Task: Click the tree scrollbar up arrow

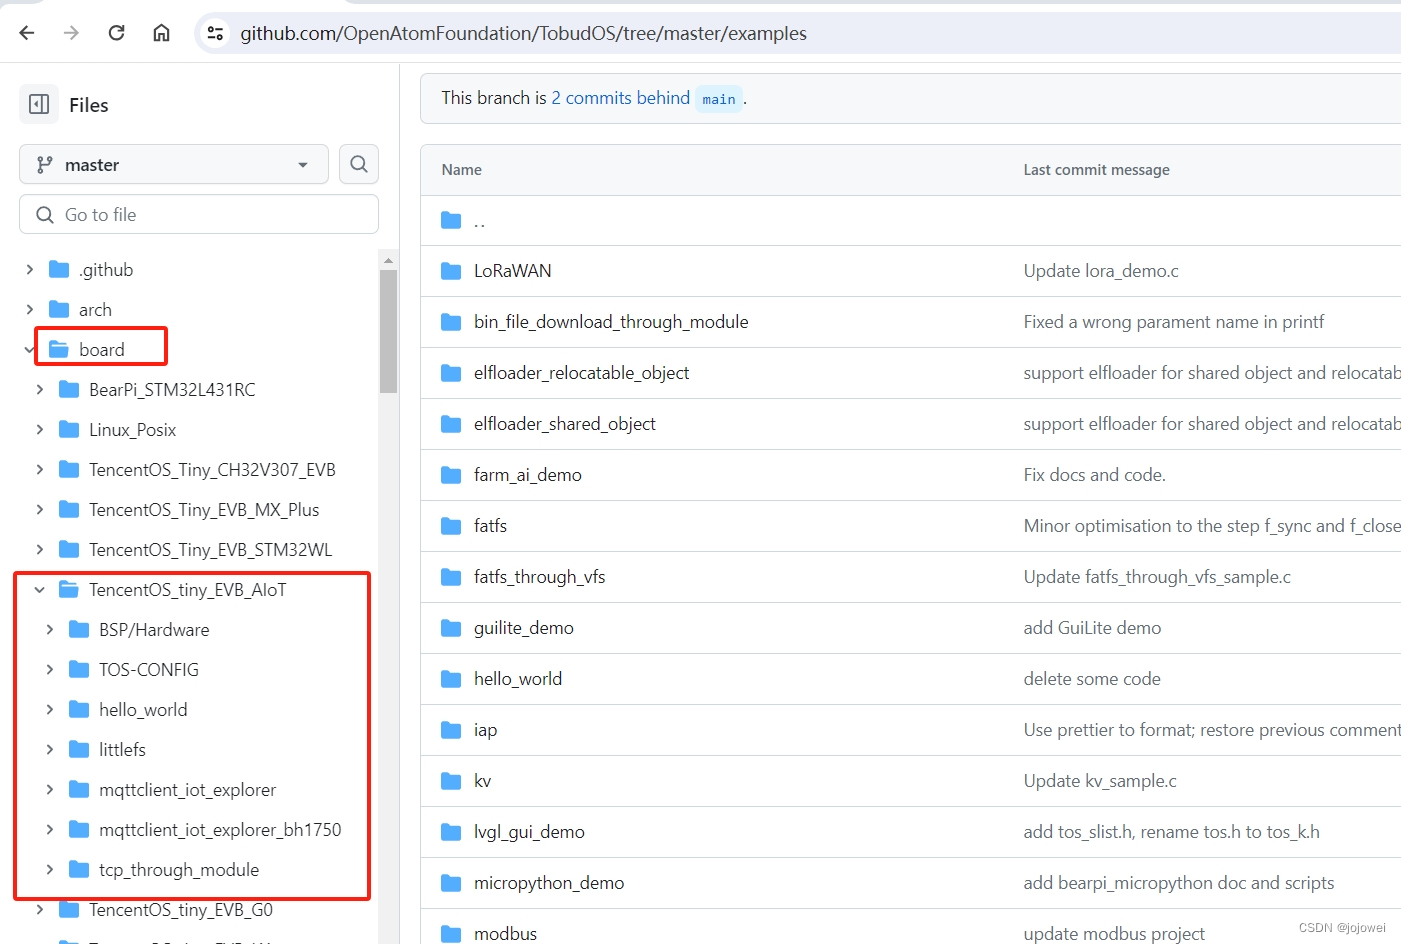Action: coord(388,260)
